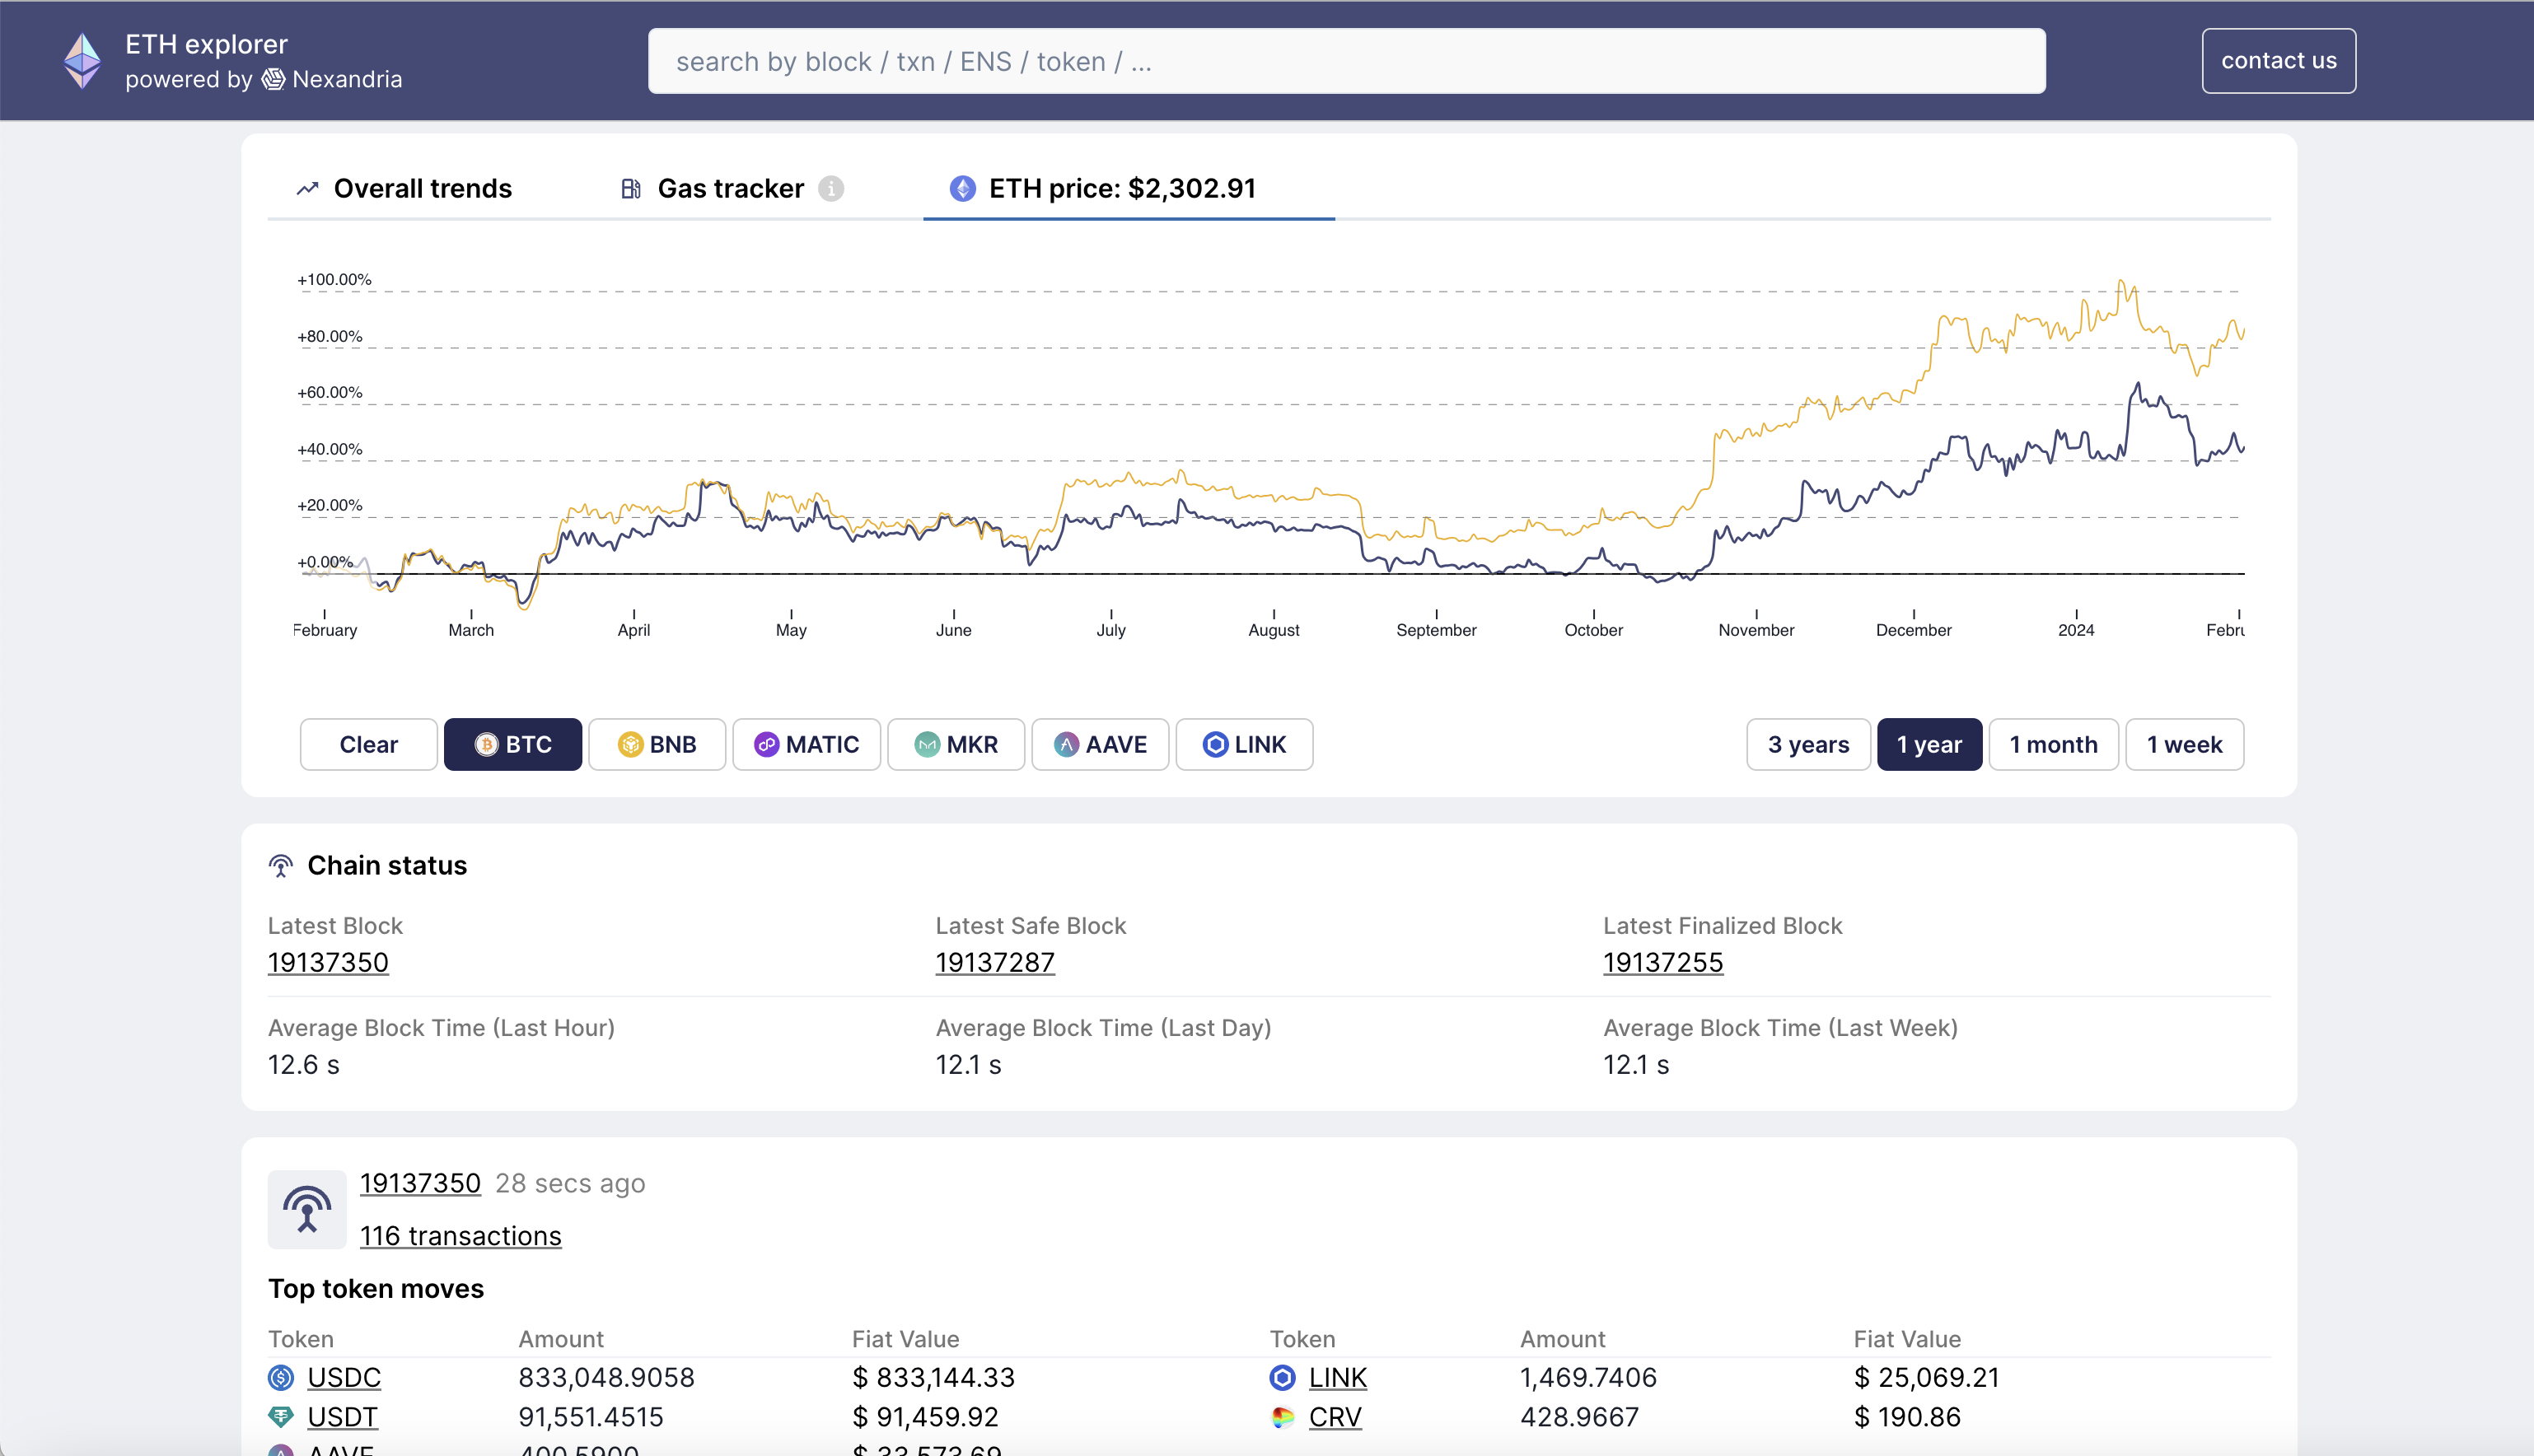Open Latest Block 19137350 link

coord(328,962)
